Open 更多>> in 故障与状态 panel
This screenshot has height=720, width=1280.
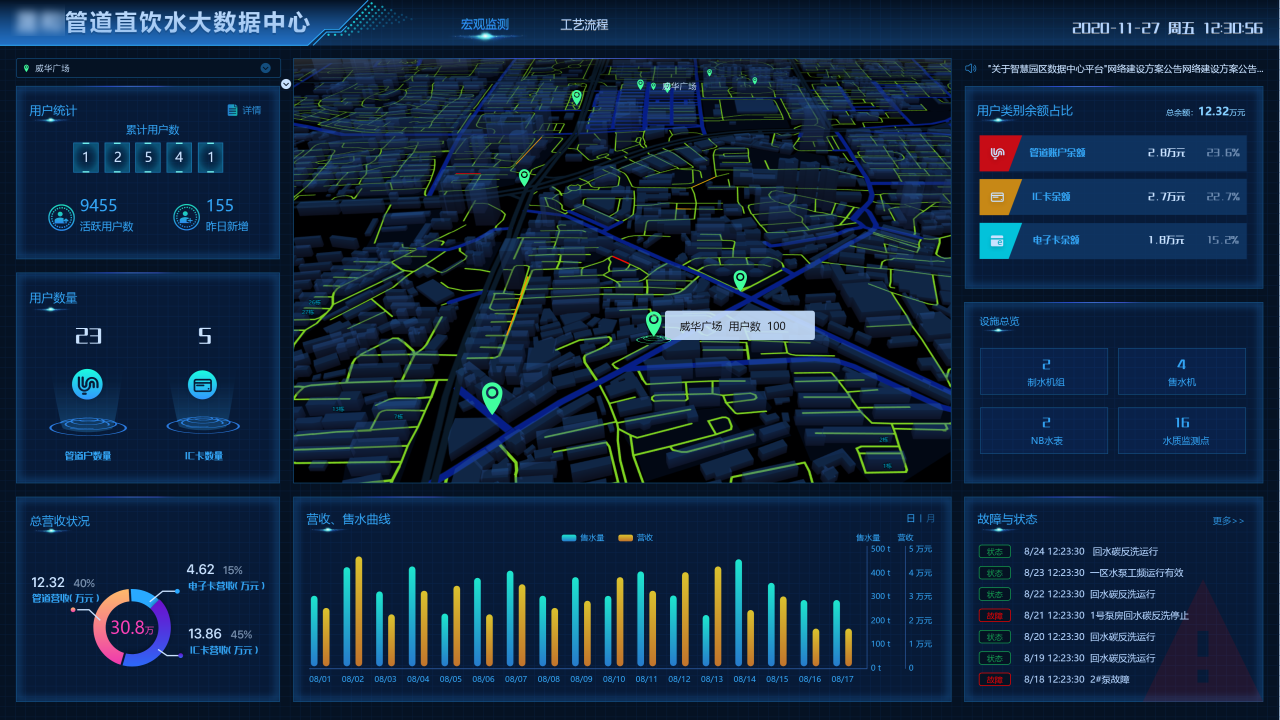(x=1229, y=521)
